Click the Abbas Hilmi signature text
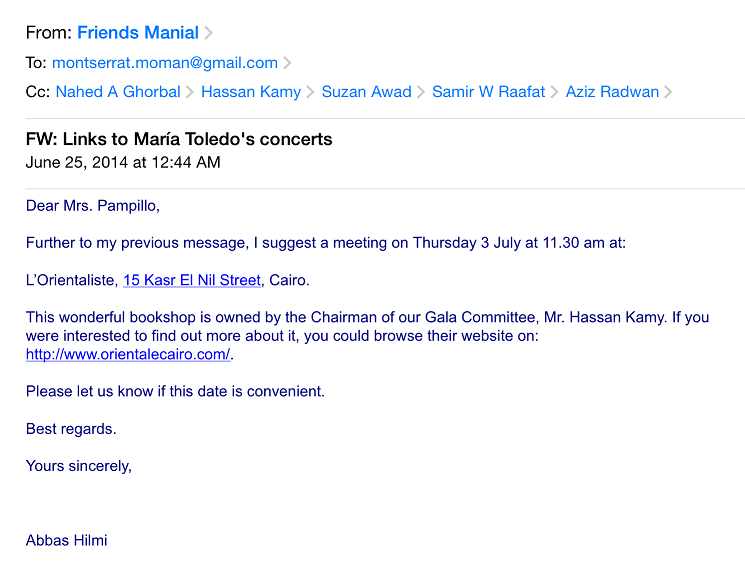745x567 pixels. click(67, 540)
